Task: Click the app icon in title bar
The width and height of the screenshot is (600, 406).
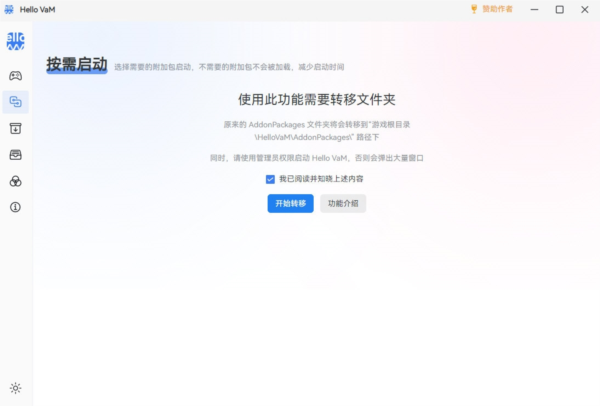Action: click(9, 9)
